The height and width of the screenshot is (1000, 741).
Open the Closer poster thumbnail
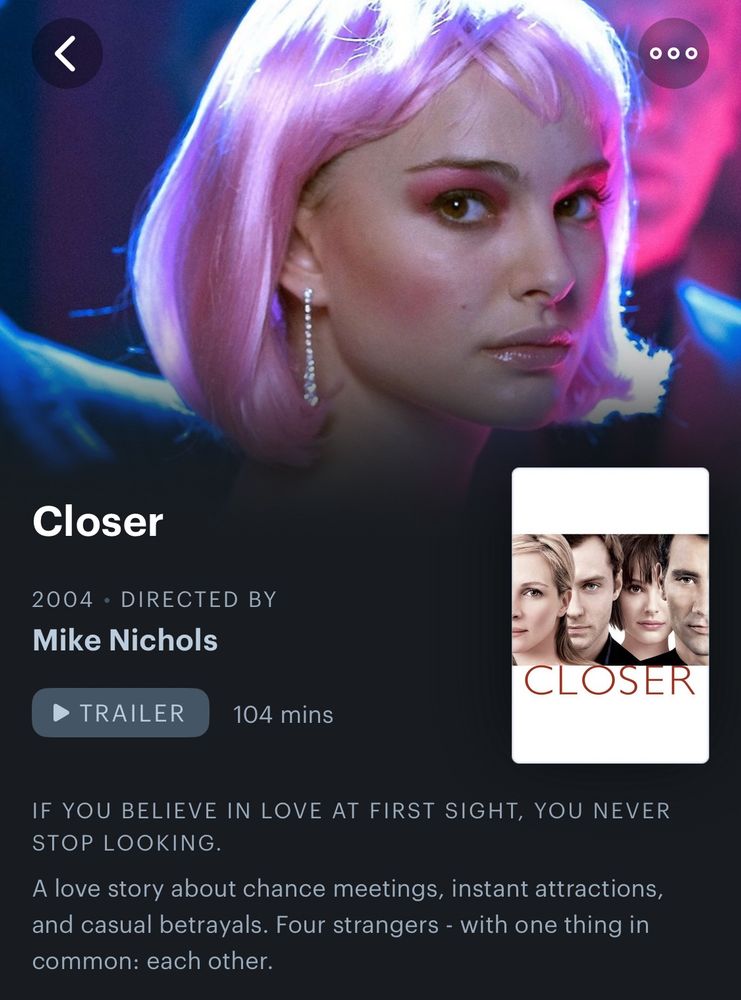point(610,615)
